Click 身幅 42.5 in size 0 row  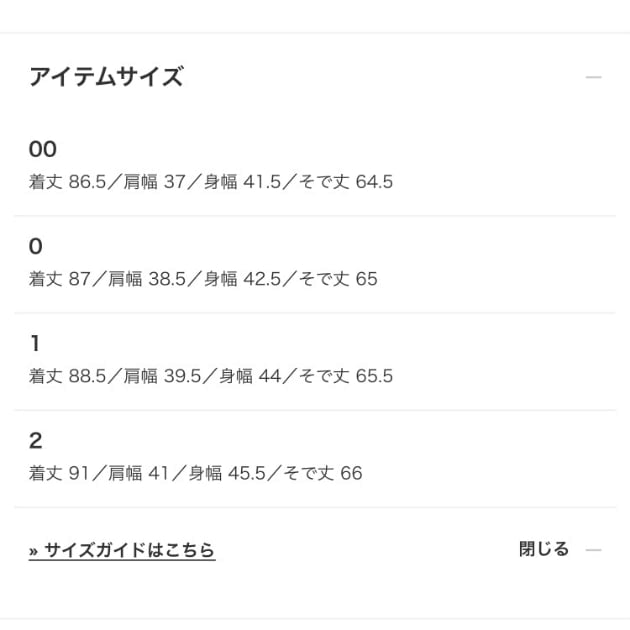coord(242,279)
